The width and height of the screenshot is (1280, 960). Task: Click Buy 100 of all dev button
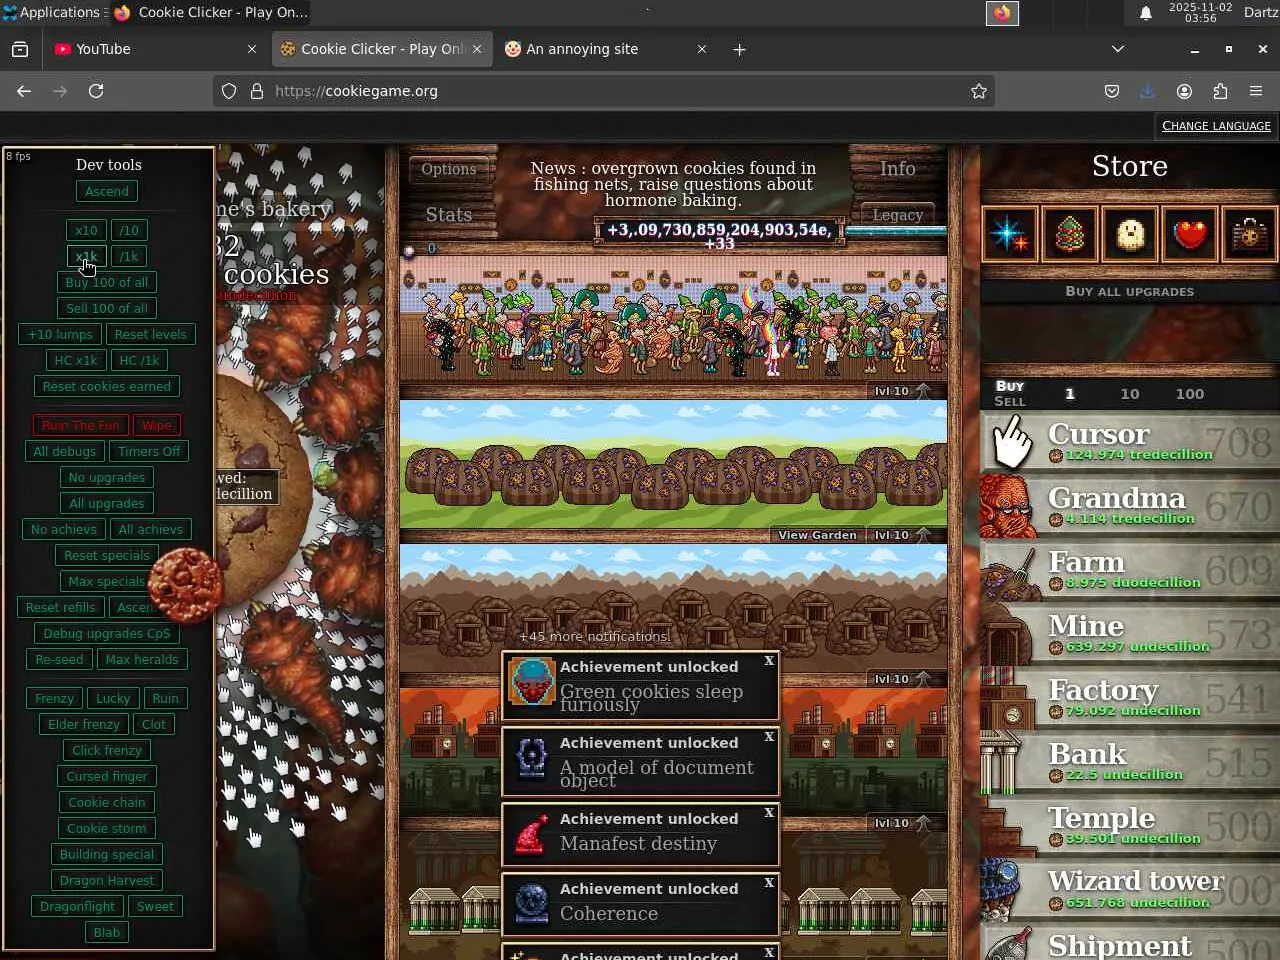pyautogui.click(x=107, y=282)
